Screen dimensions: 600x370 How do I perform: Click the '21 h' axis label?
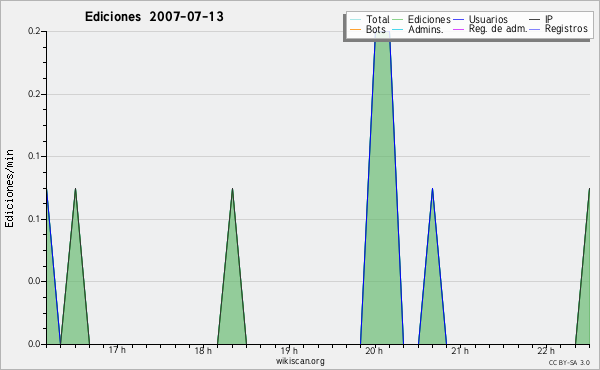(460, 350)
